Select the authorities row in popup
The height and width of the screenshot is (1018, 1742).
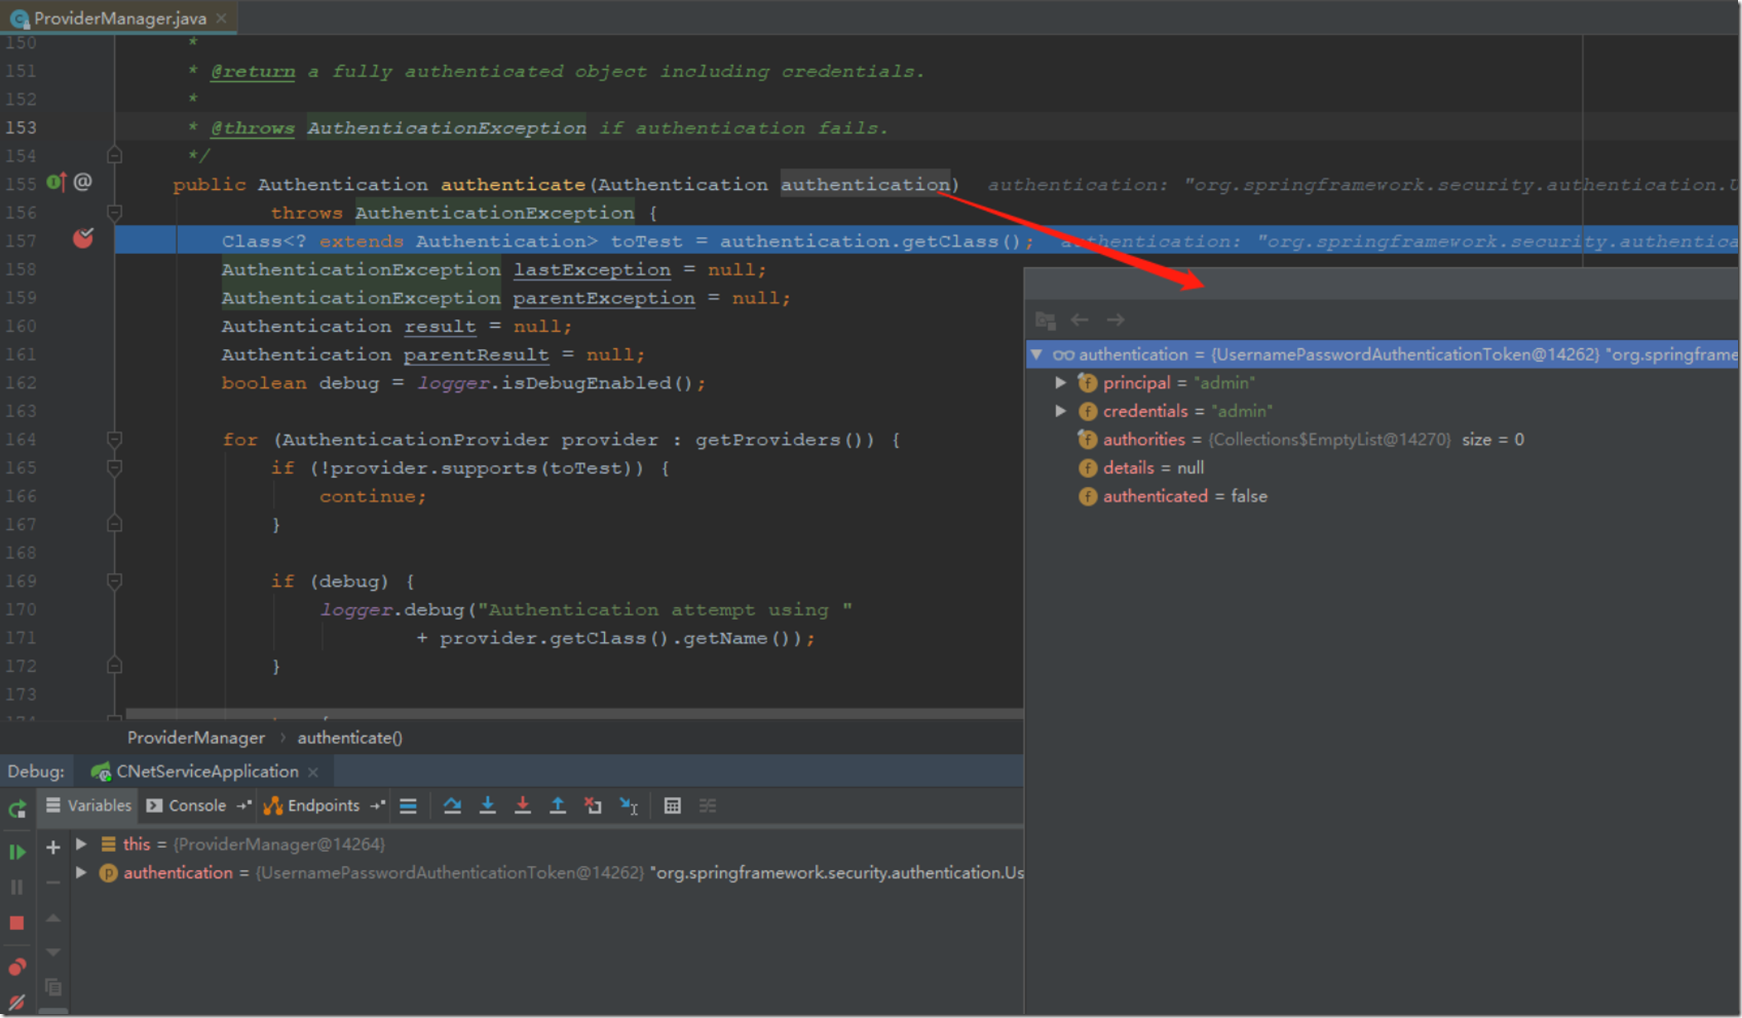tap(1383, 439)
